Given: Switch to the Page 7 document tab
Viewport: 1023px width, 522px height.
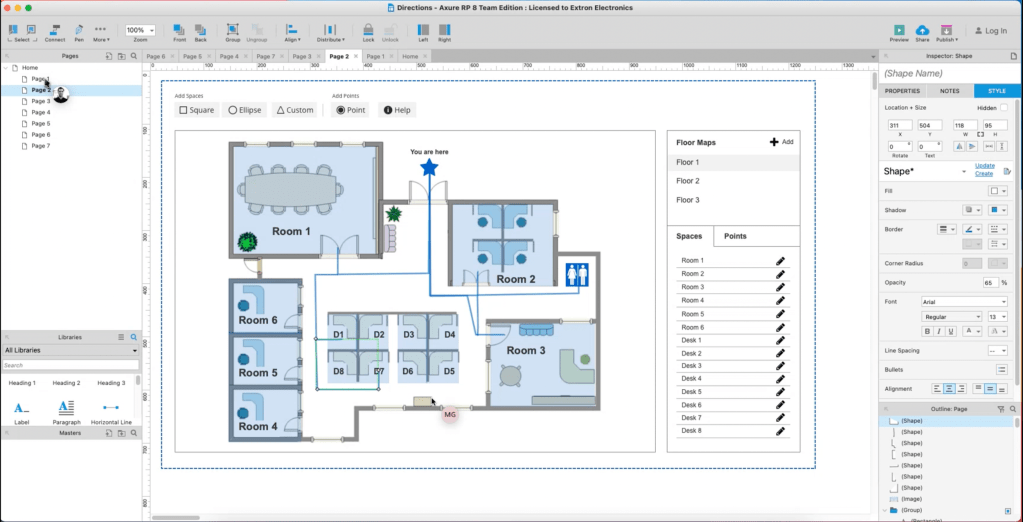Looking at the screenshot, I should (265, 57).
